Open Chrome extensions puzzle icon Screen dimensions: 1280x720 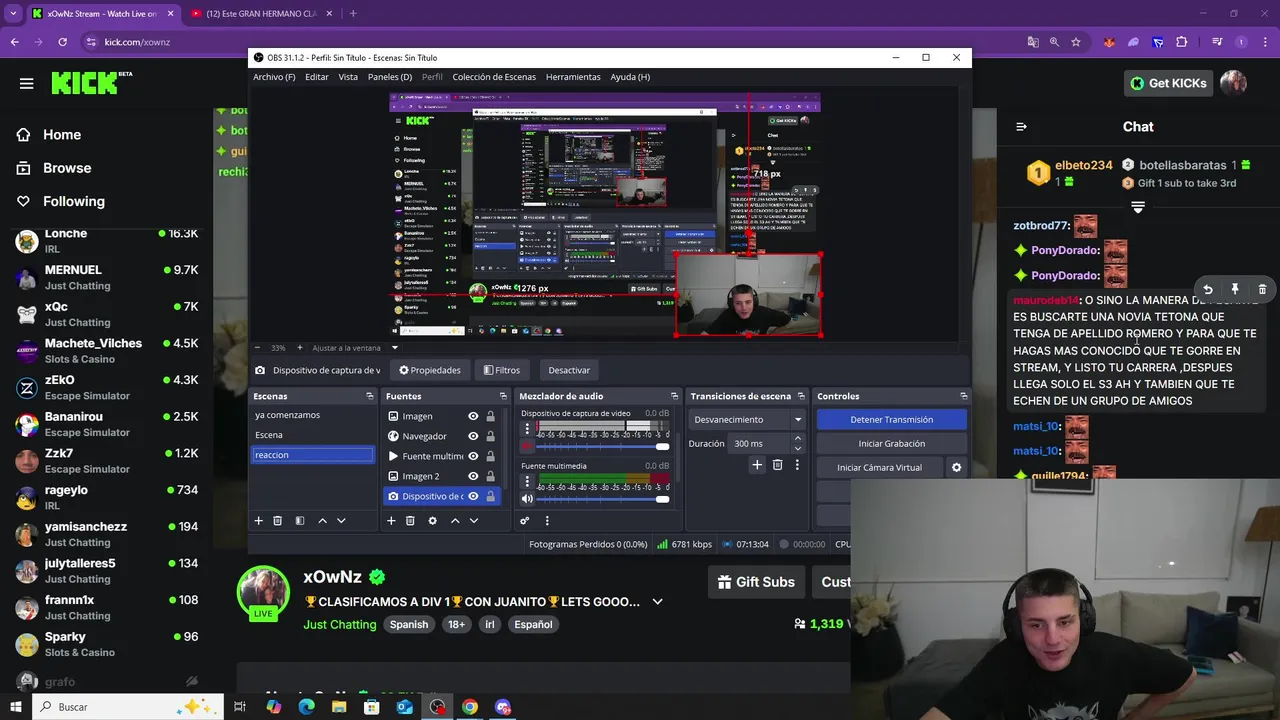[1182, 42]
